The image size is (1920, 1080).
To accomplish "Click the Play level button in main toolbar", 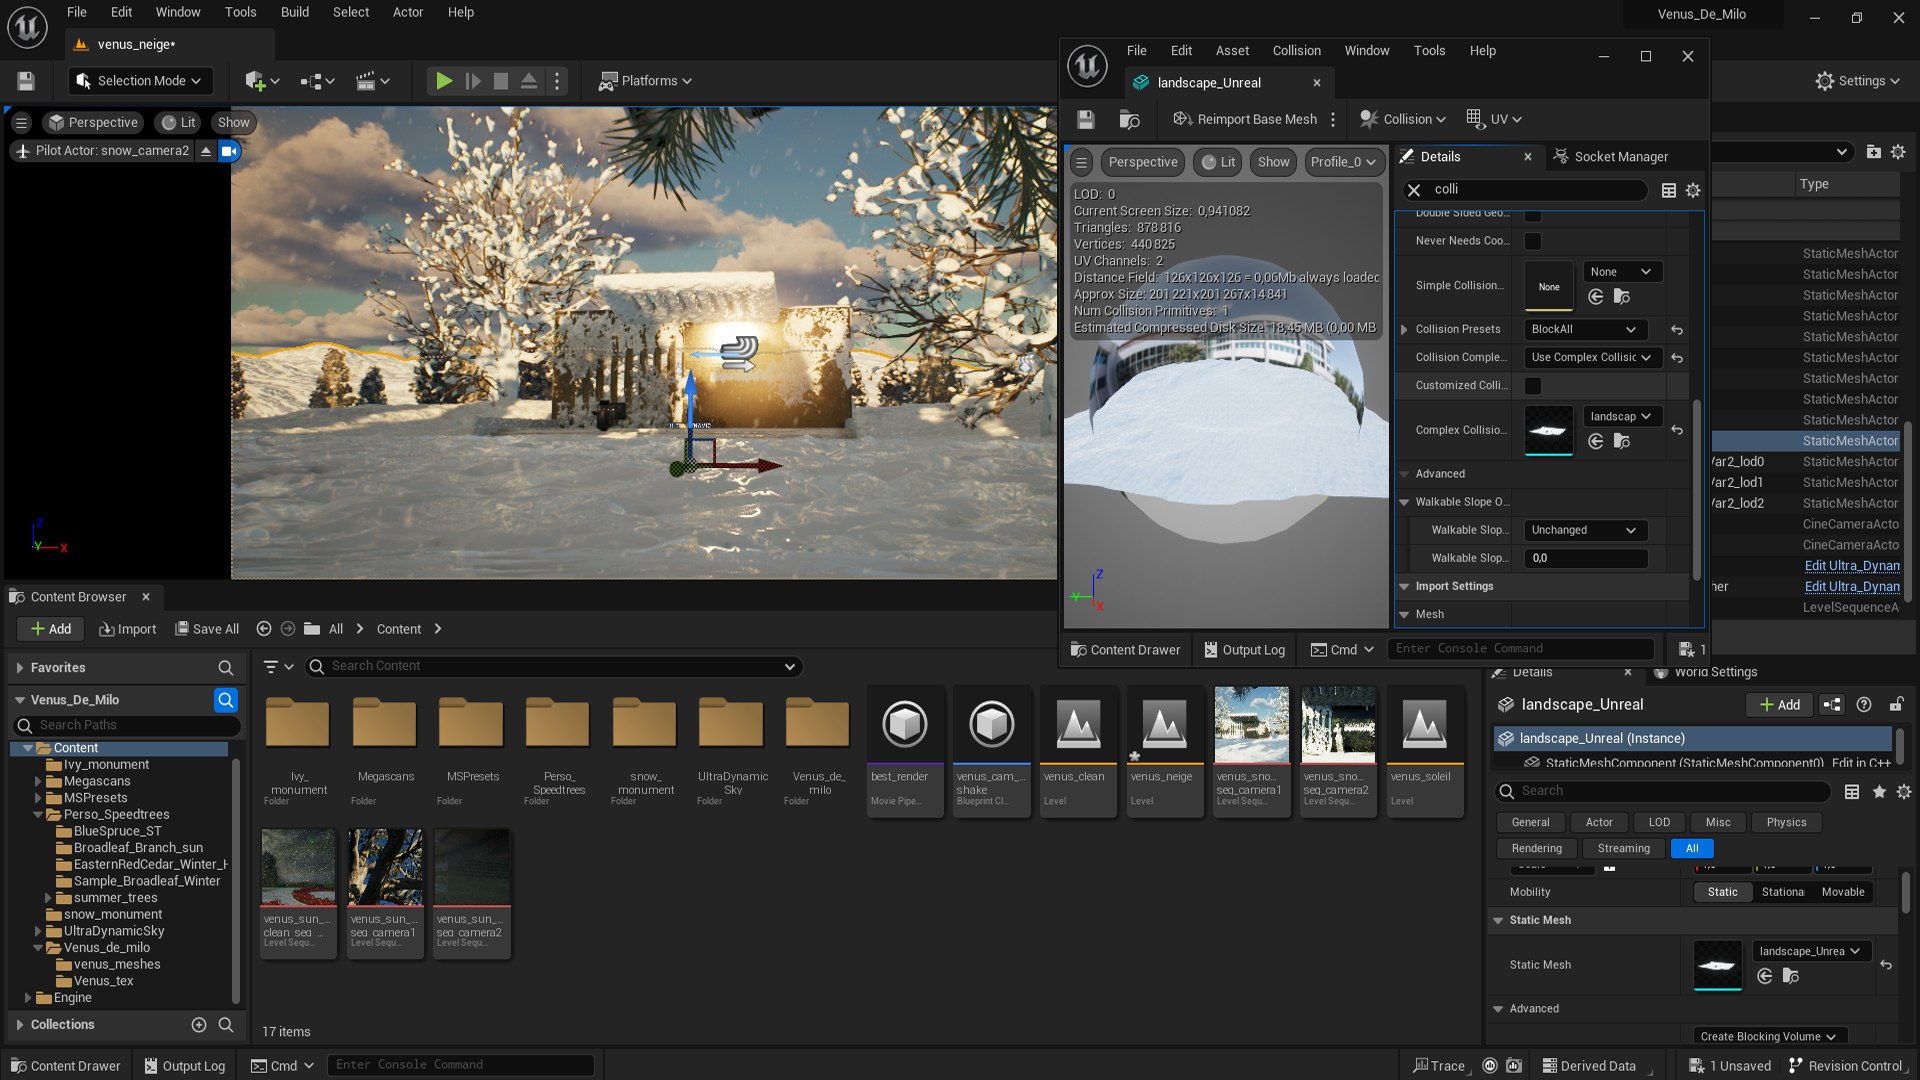I will [444, 81].
